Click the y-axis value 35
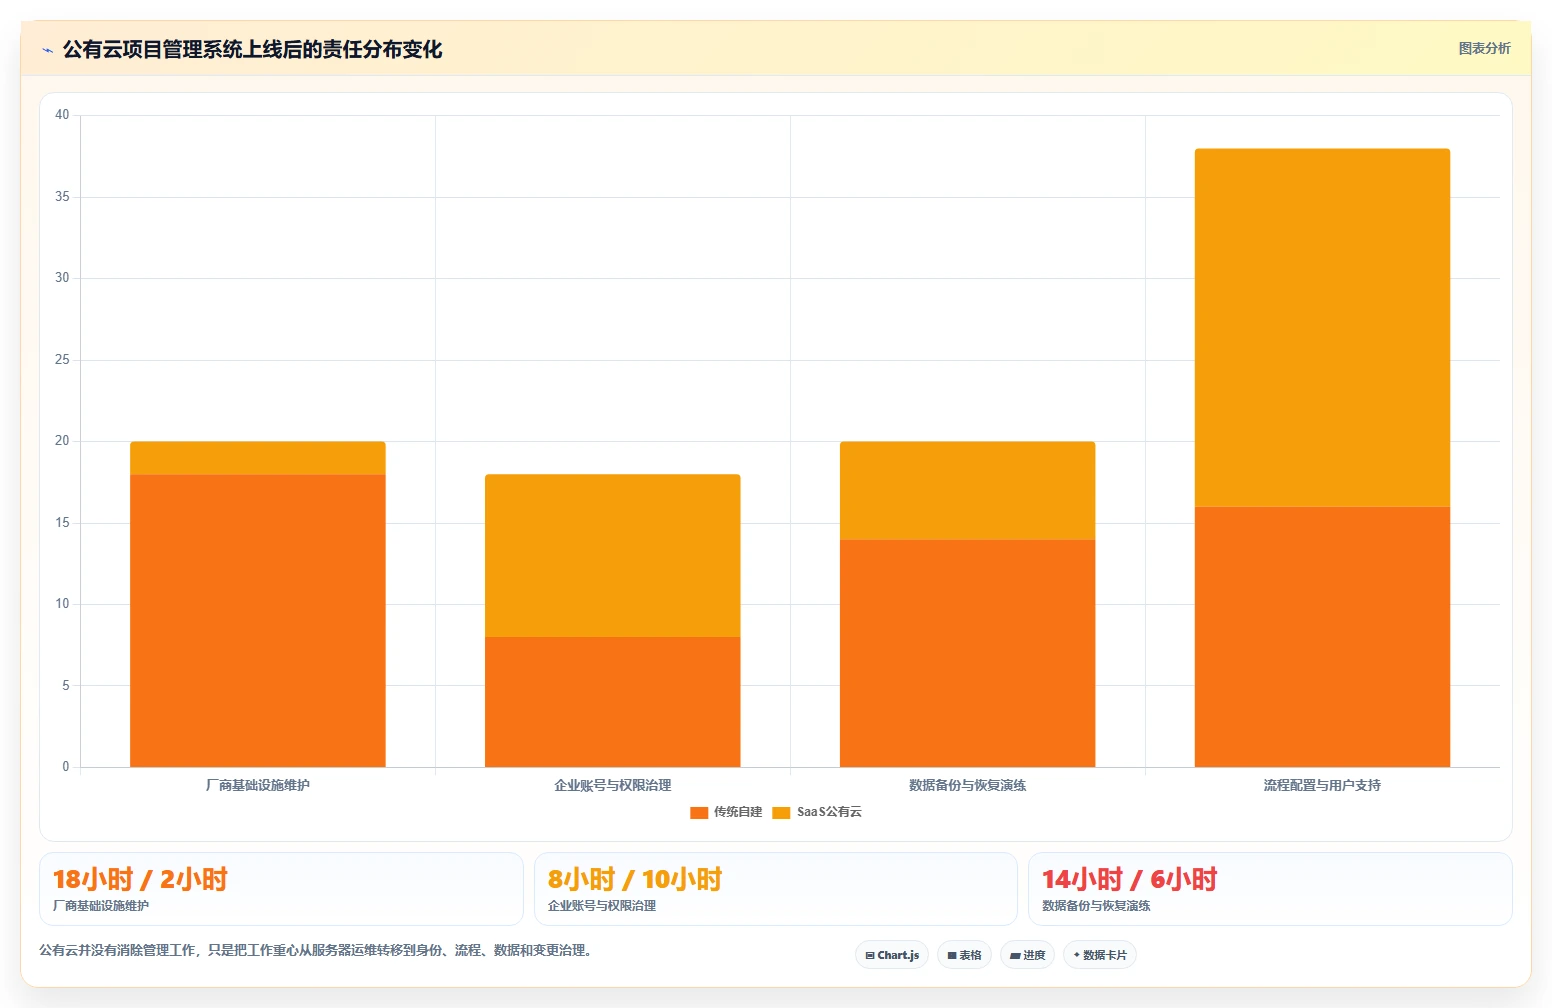 [62, 197]
